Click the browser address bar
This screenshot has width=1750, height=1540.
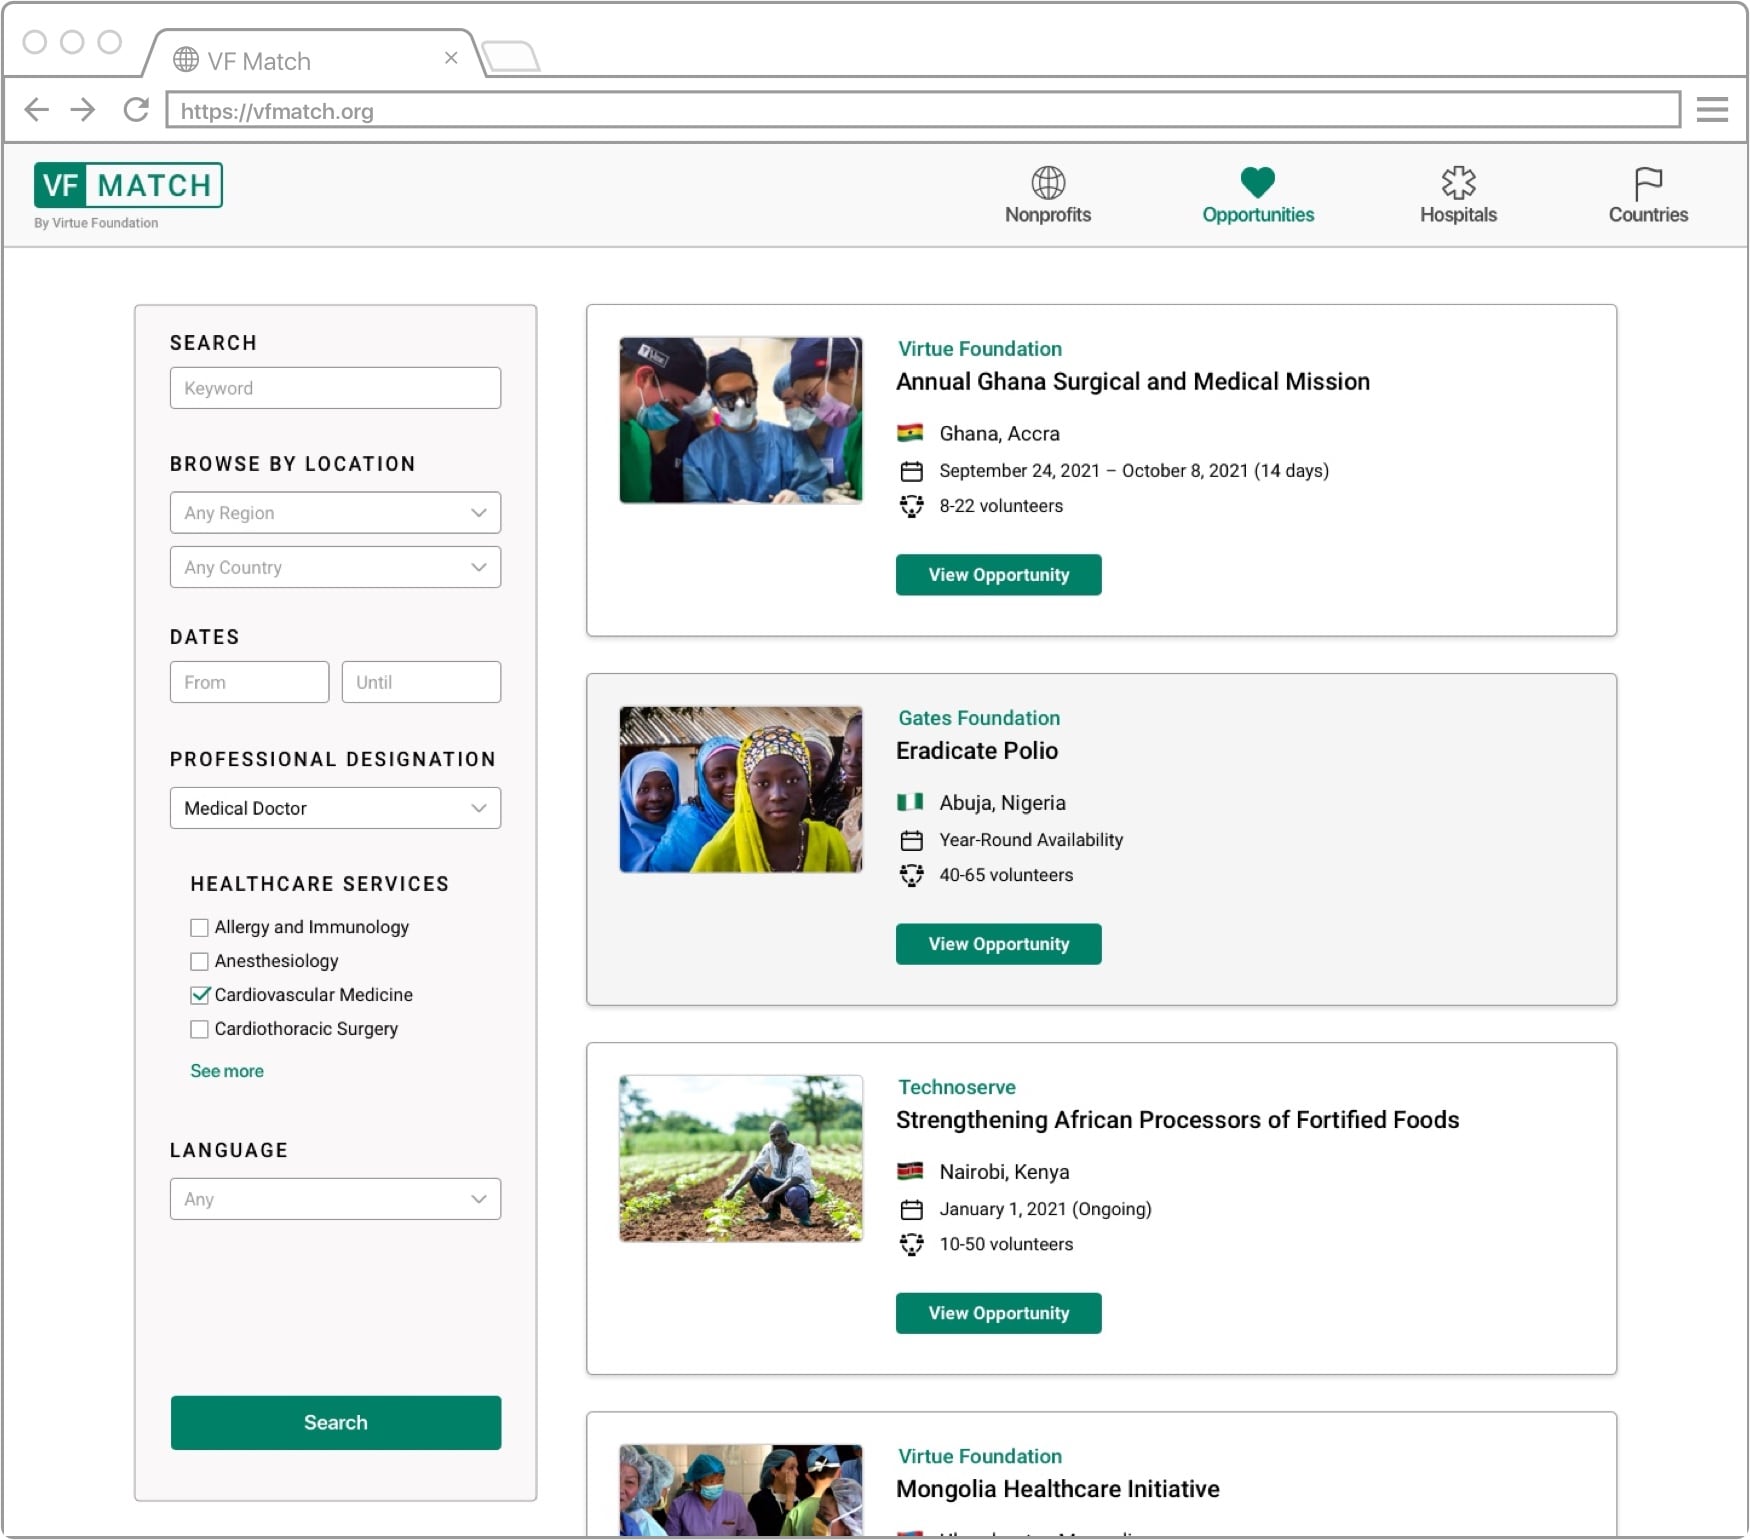pyautogui.click(x=922, y=110)
